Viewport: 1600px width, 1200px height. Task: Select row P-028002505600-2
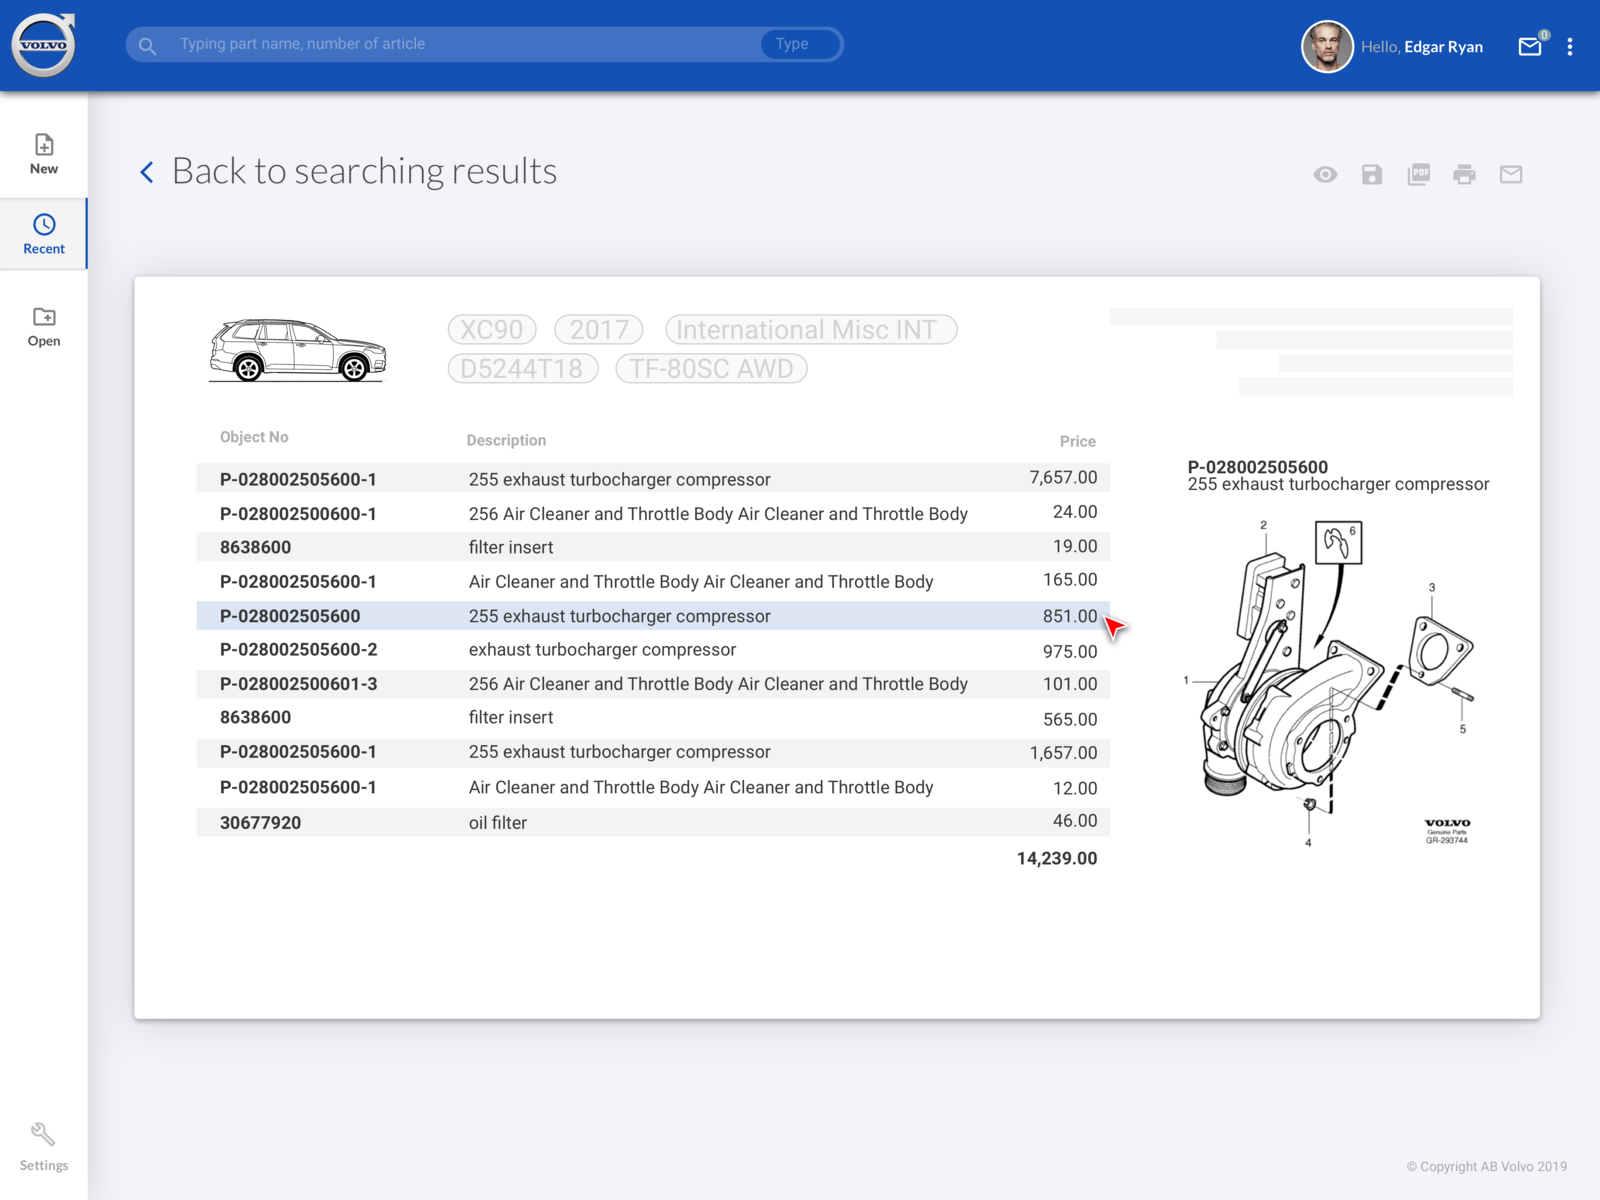[x=653, y=650]
